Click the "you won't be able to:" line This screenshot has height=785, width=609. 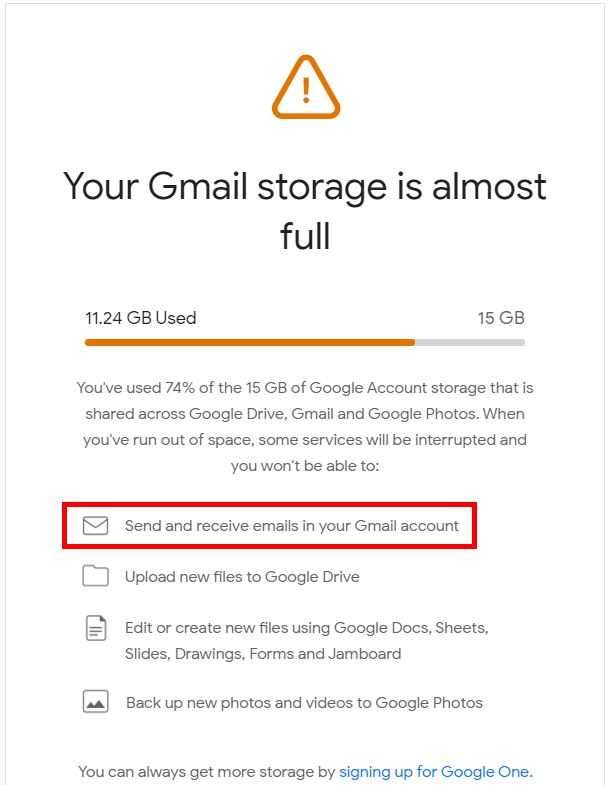pos(305,465)
